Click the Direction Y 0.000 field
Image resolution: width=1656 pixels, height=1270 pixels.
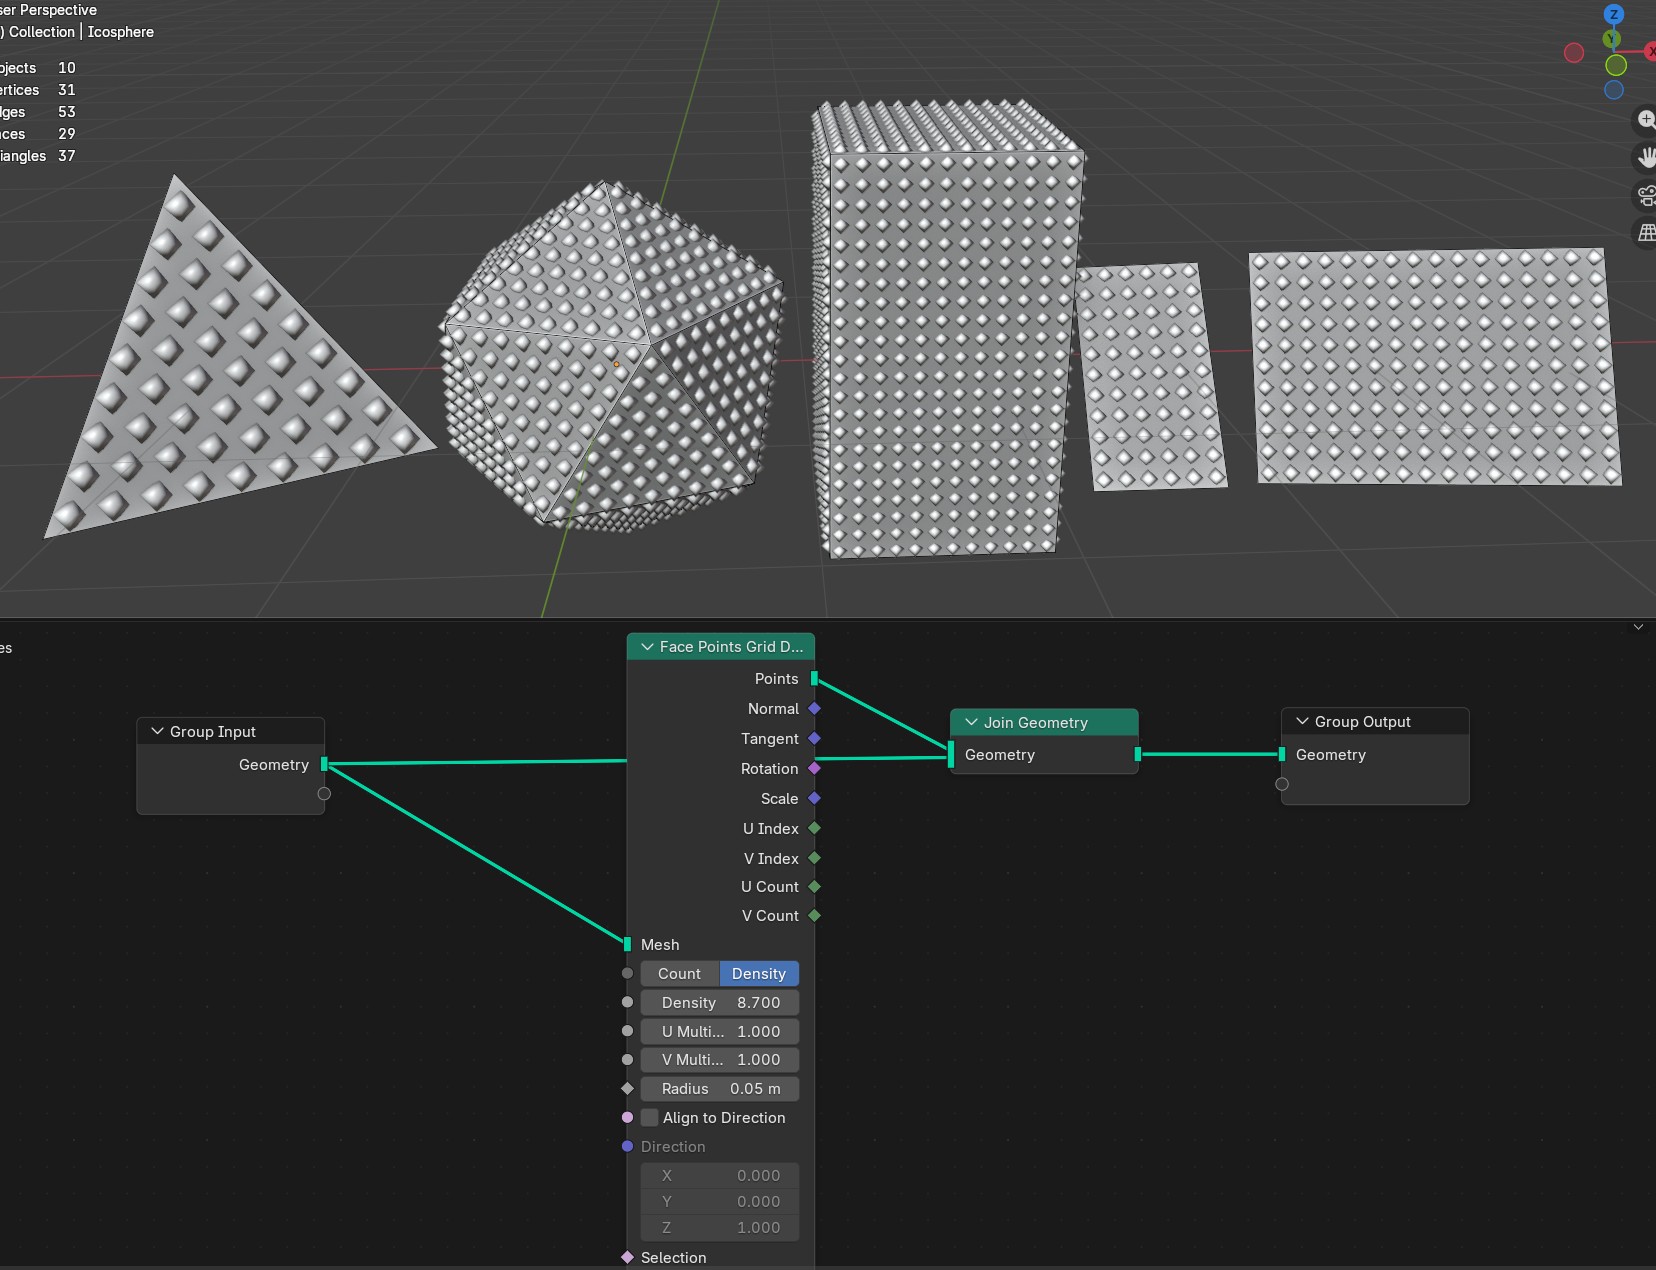720,1201
